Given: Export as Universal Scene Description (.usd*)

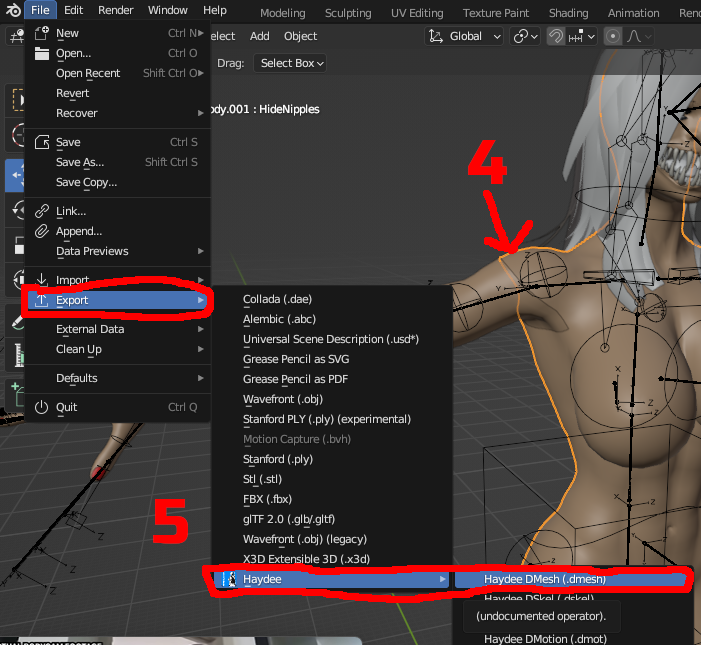Looking at the screenshot, I should click(x=332, y=339).
